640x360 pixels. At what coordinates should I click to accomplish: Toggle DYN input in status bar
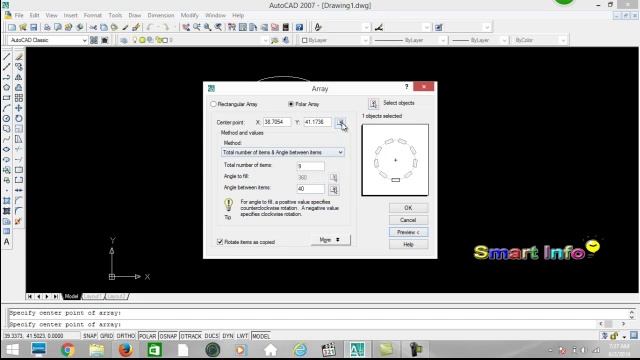click(228, 336)
